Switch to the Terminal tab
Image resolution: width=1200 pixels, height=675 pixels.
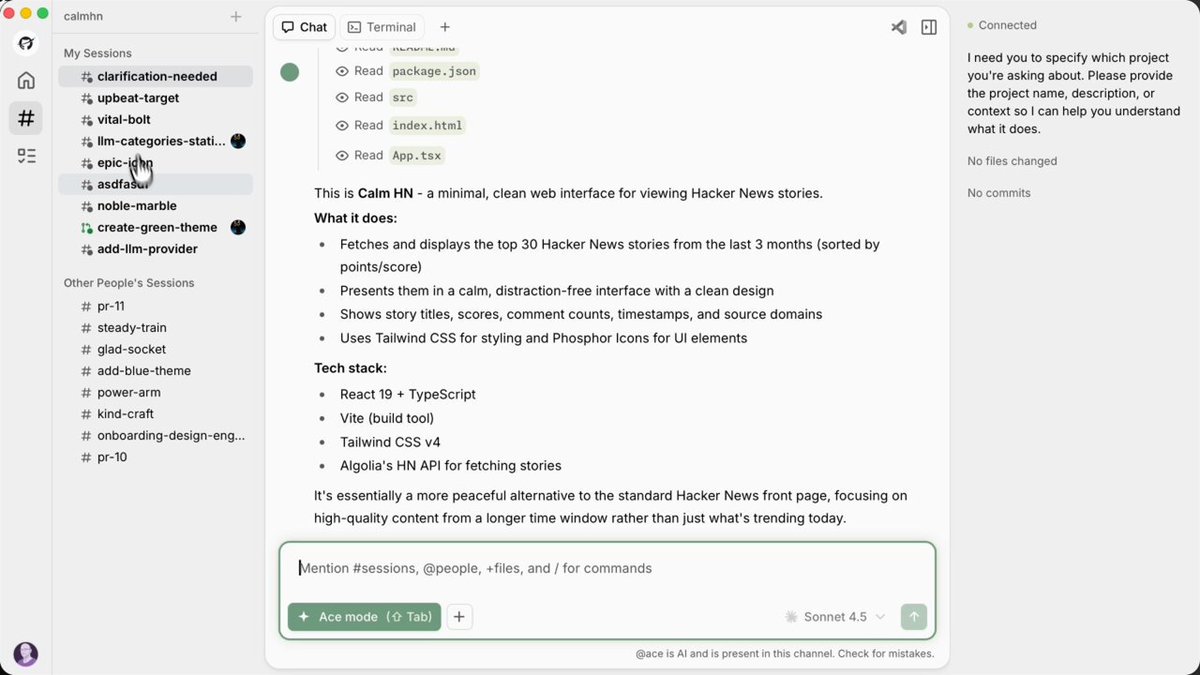pyautogui.click(x=381, y=27)
